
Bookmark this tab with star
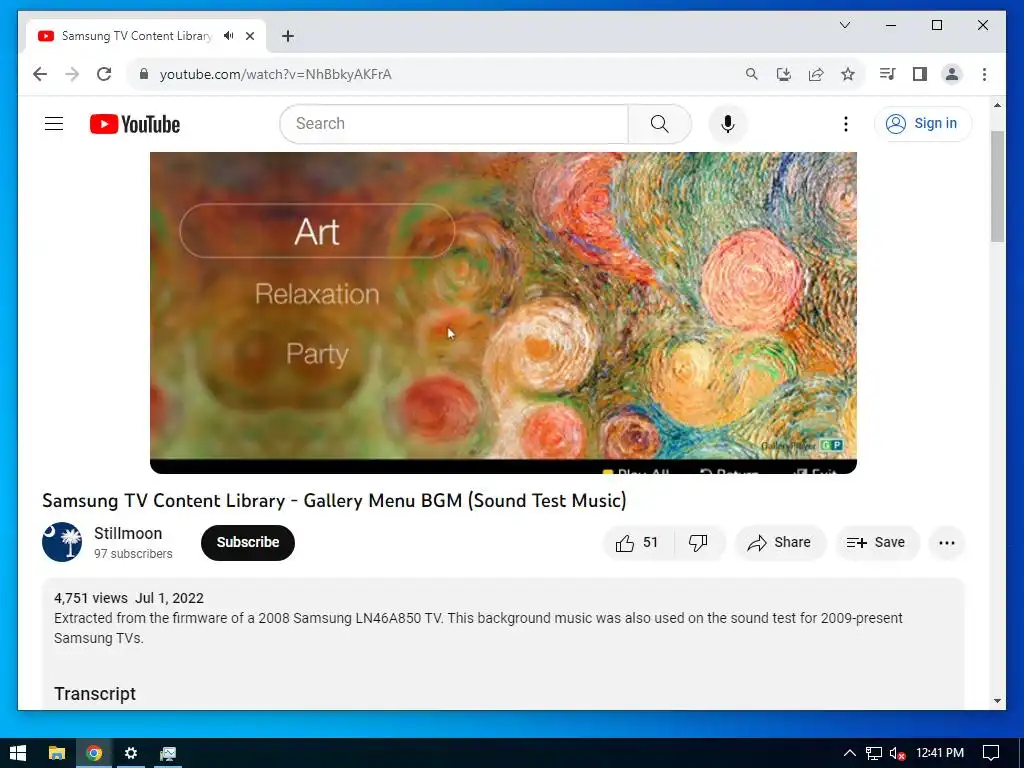coord(848,74)
